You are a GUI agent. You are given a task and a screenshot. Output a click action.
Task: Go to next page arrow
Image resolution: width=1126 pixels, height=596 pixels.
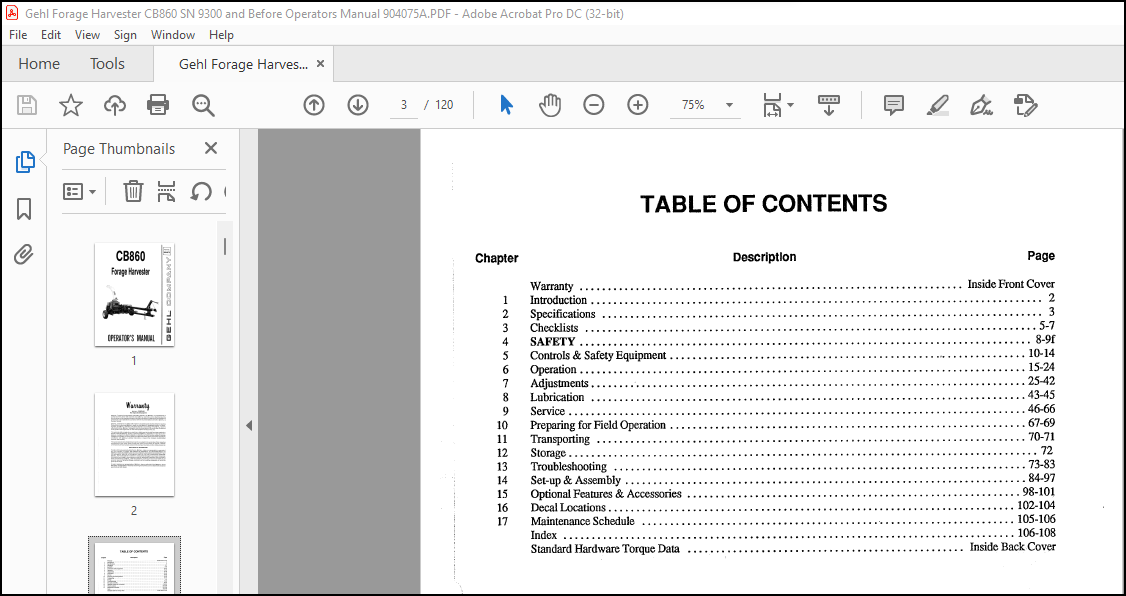358,106
